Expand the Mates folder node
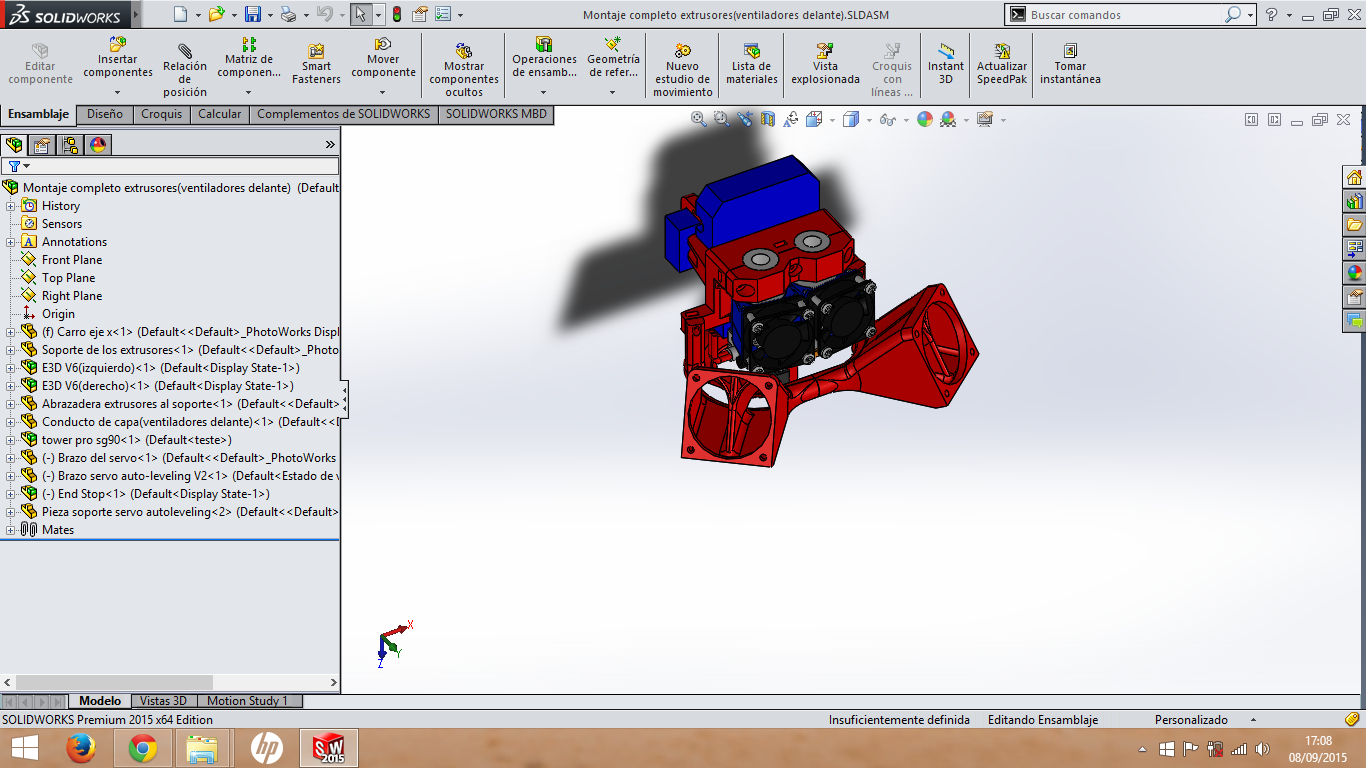Viewport: 1366px width, 768px height. pyautogui.click(x=11, y=530)
